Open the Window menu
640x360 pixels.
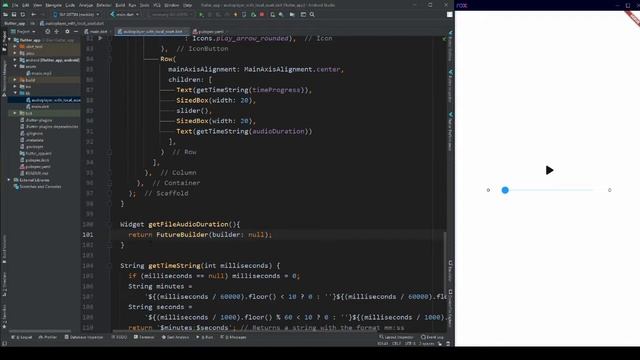(x=171, y=5)
